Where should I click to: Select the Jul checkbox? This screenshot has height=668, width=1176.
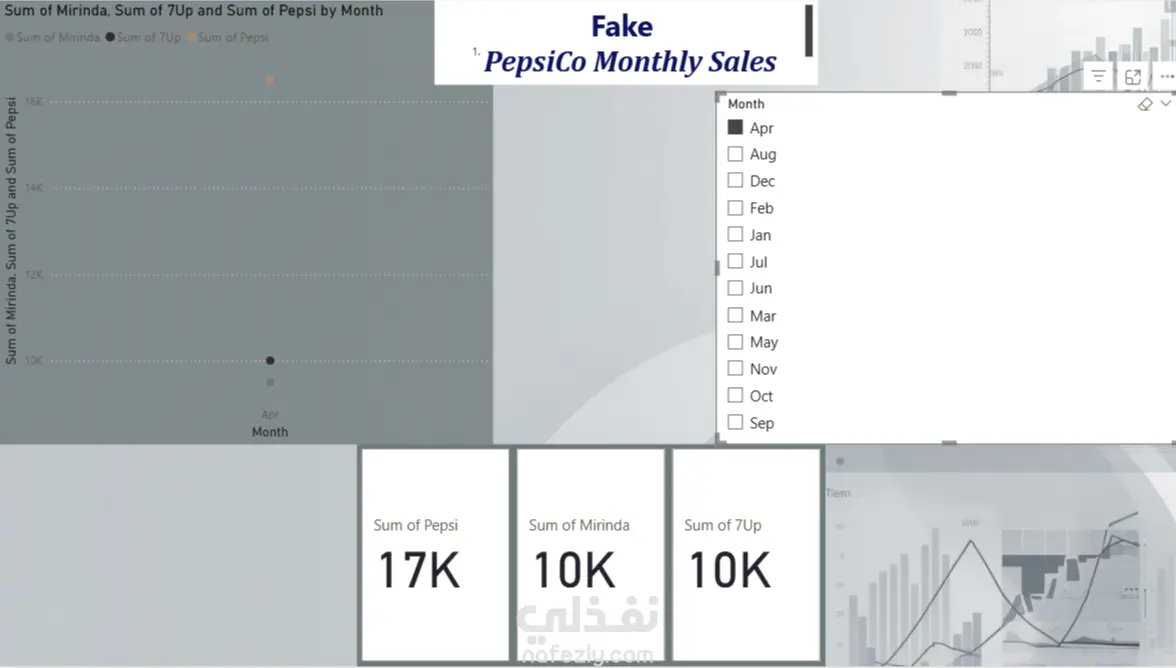(735, 262)
